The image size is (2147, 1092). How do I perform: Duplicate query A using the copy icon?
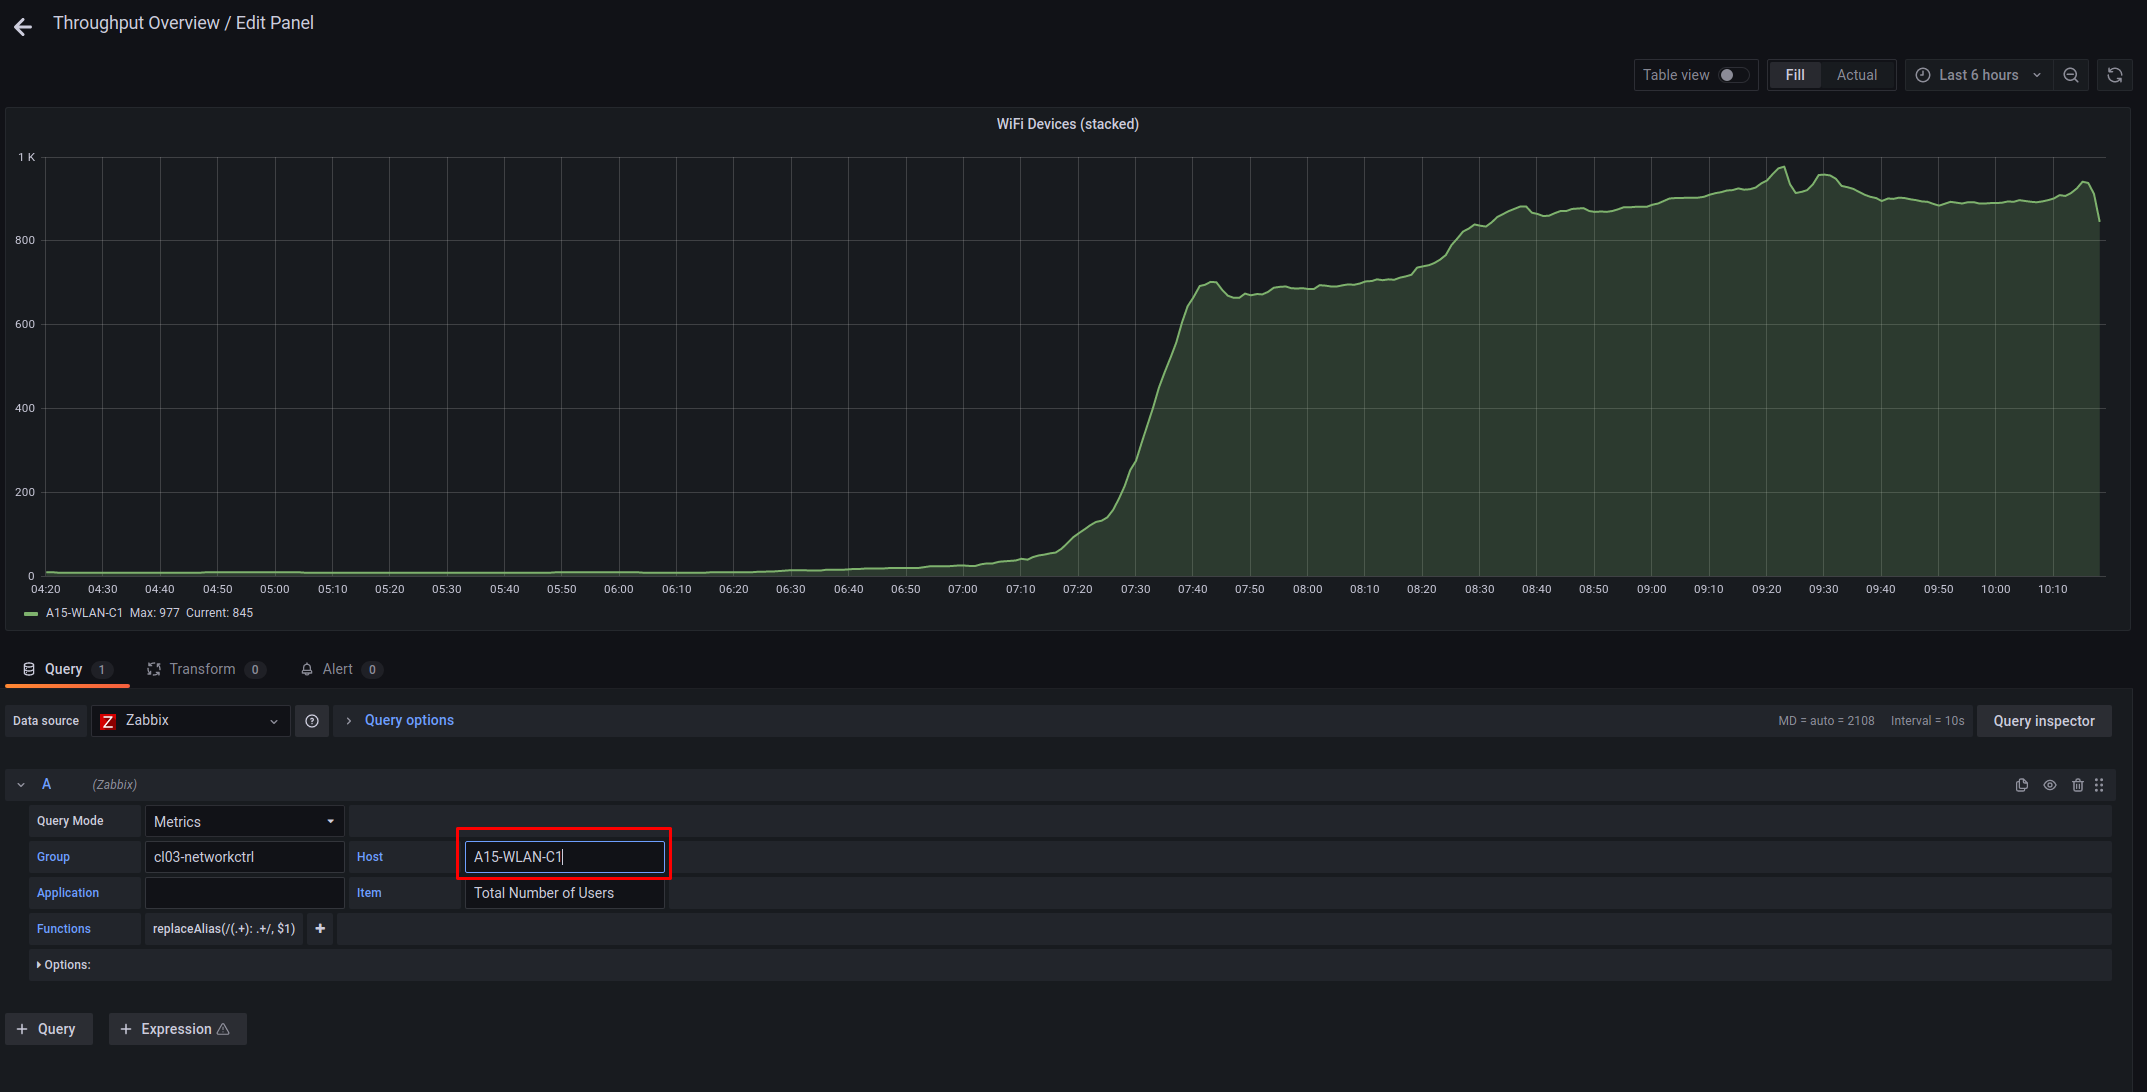point(2021,785)
